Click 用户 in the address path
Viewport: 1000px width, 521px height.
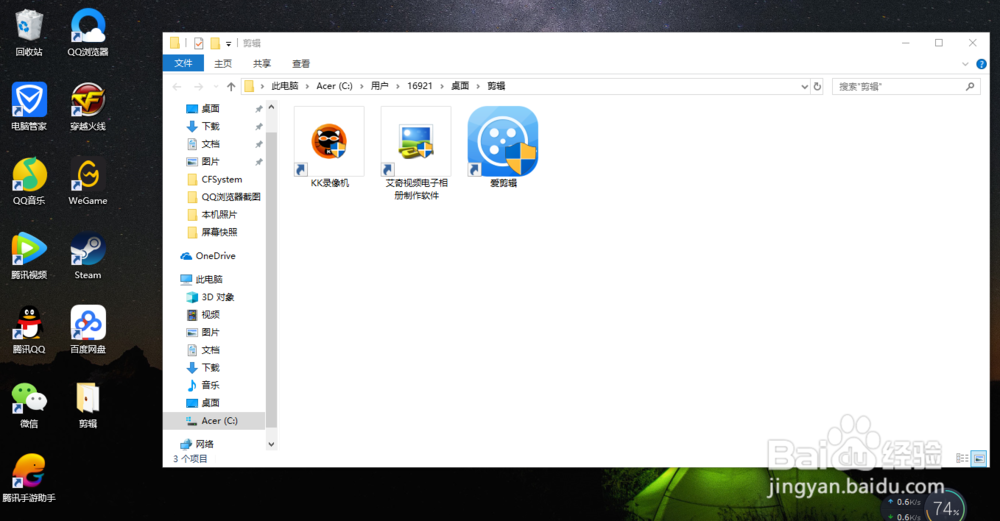[379, 86]
